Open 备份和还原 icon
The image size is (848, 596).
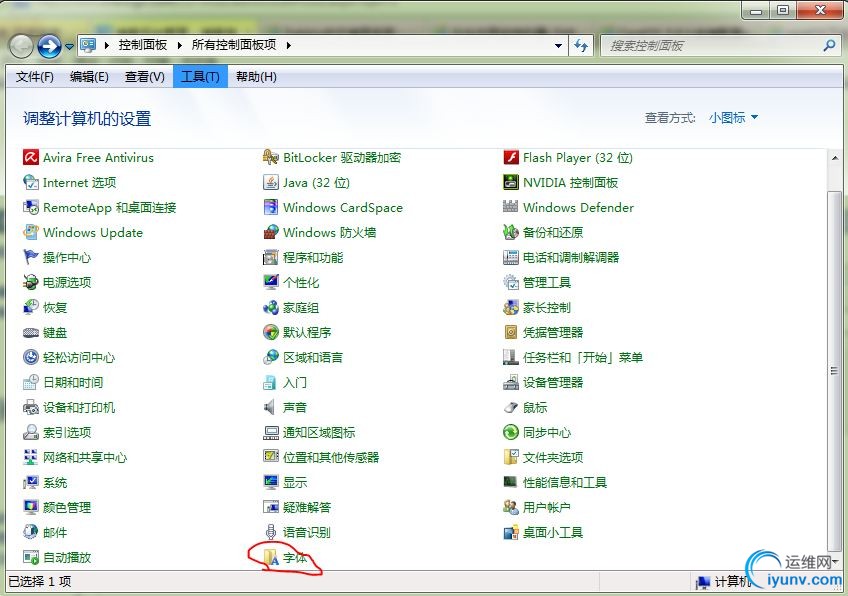511,233
